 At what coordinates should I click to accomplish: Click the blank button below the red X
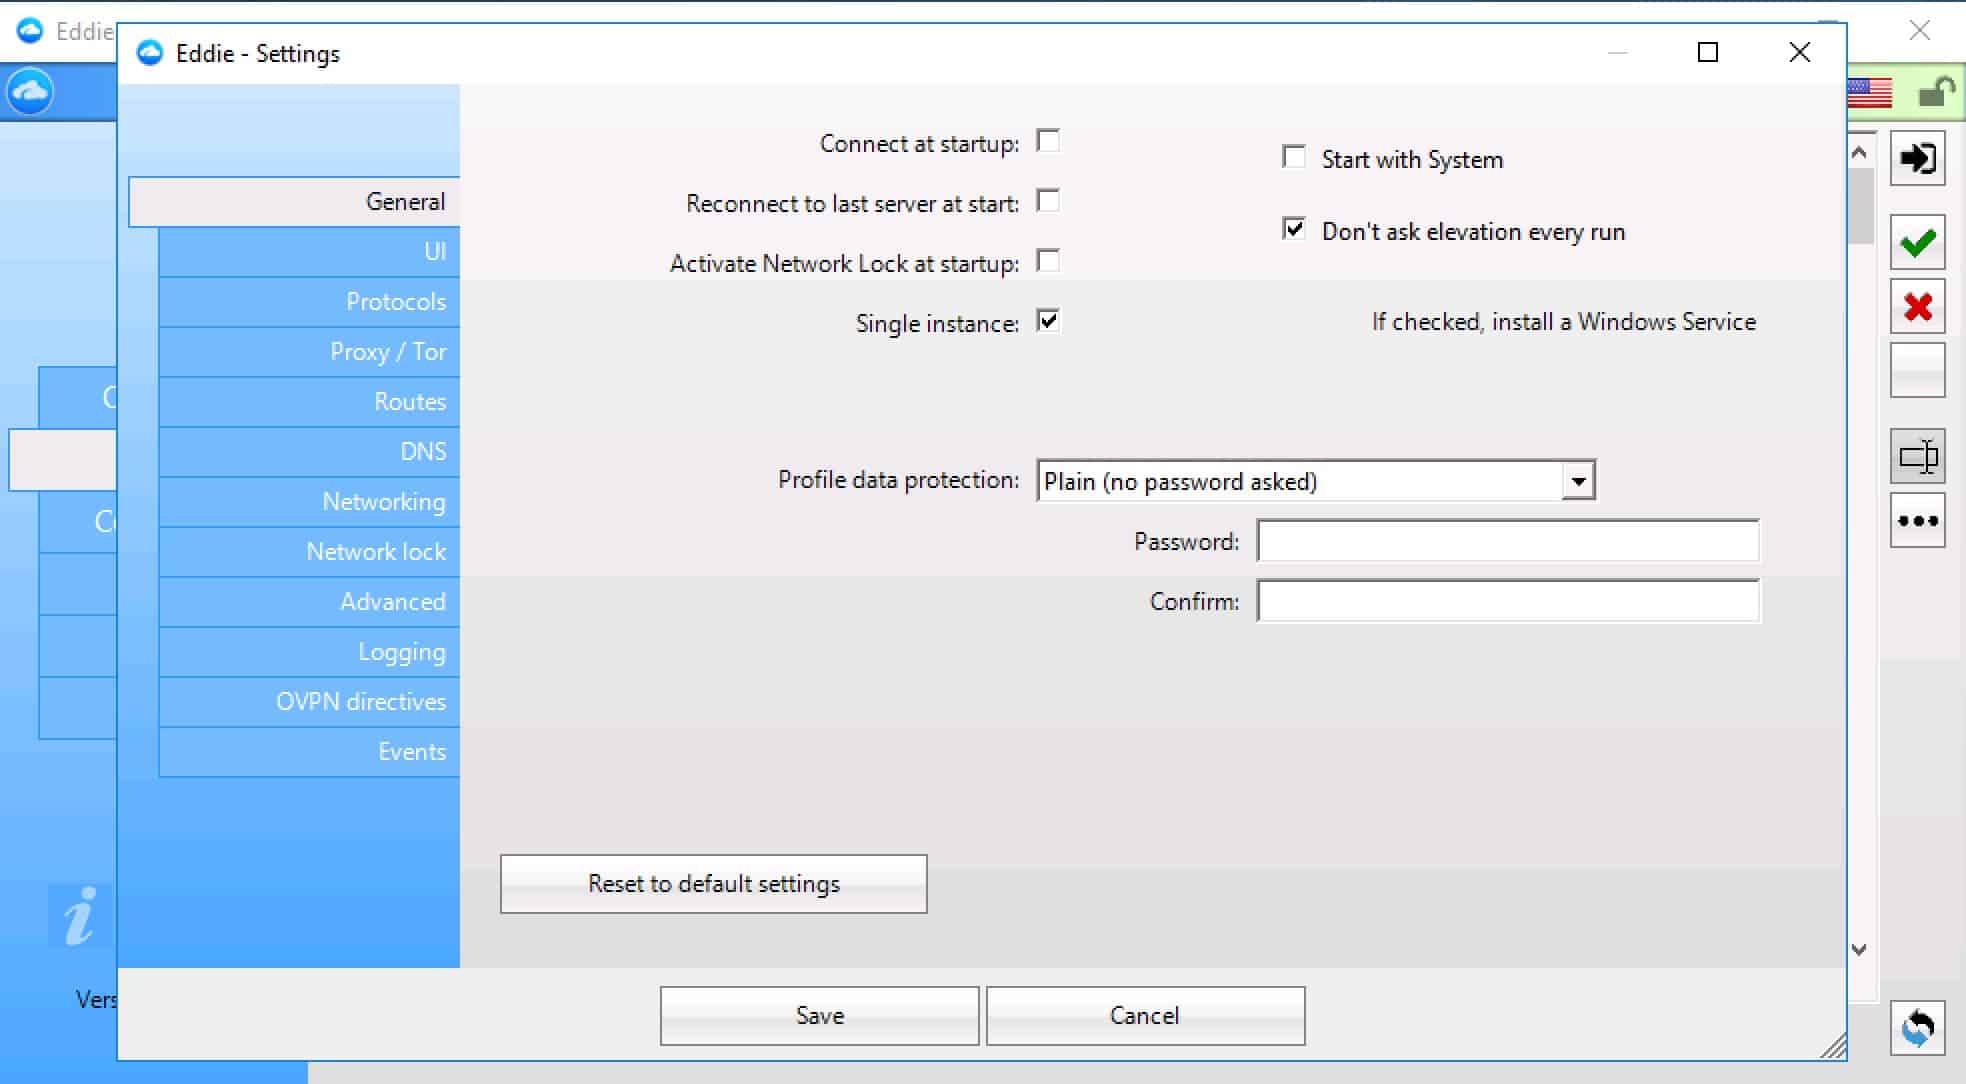(1917, 370)
